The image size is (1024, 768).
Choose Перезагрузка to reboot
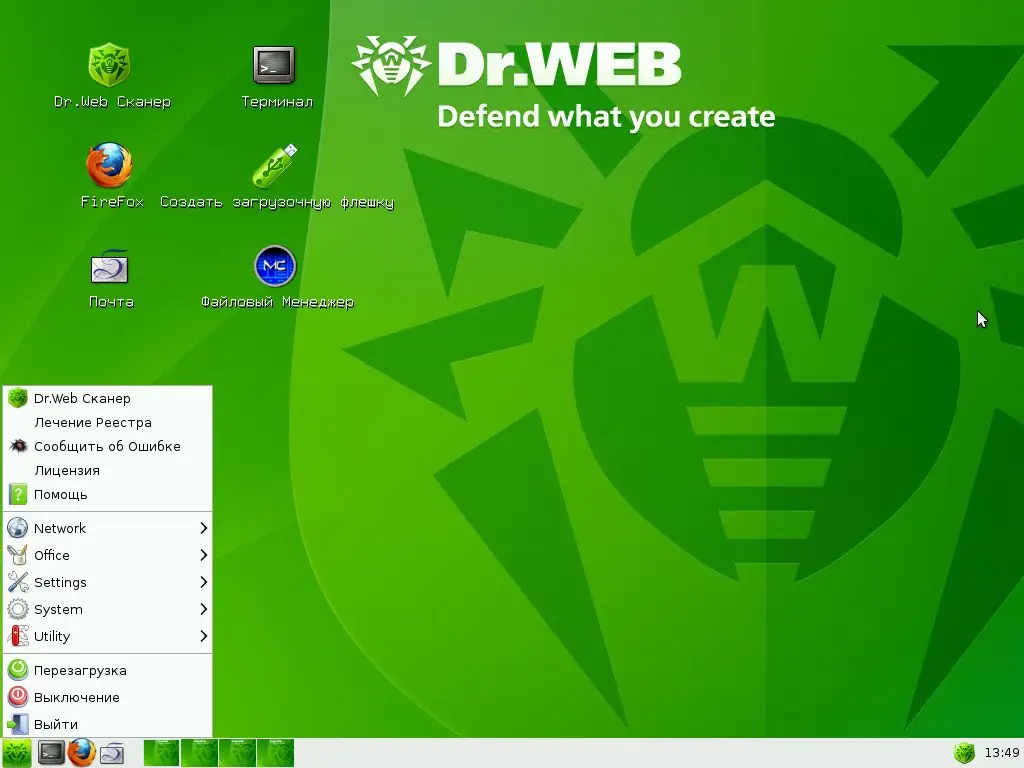tap(108, 670)
